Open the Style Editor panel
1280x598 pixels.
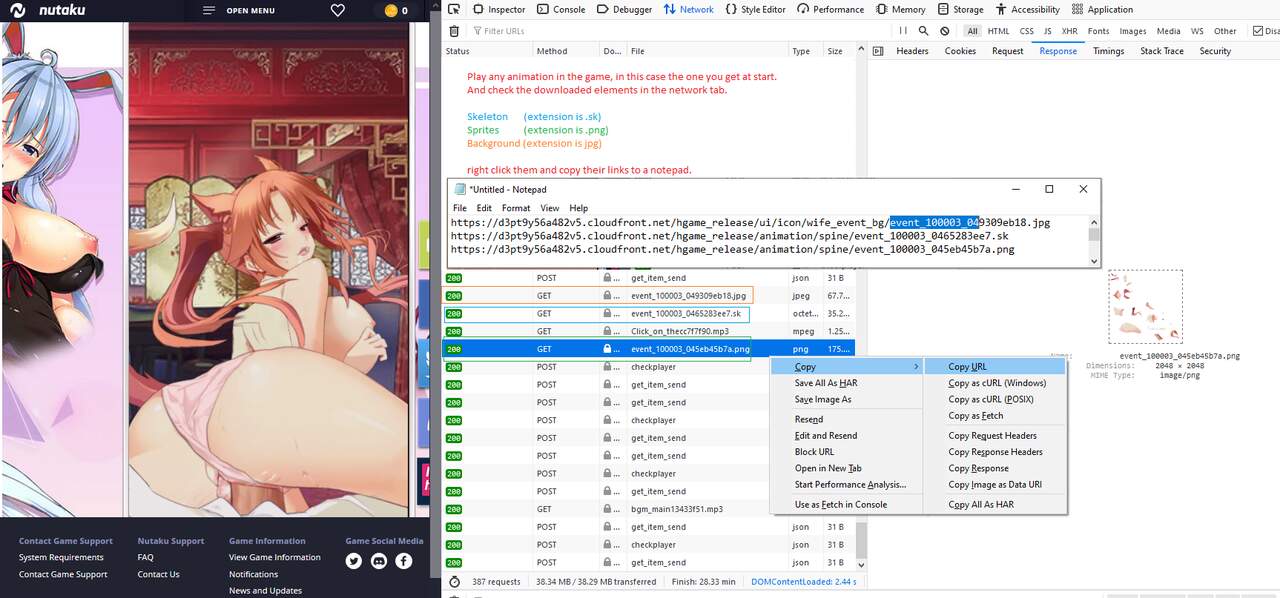coord(755,9)
